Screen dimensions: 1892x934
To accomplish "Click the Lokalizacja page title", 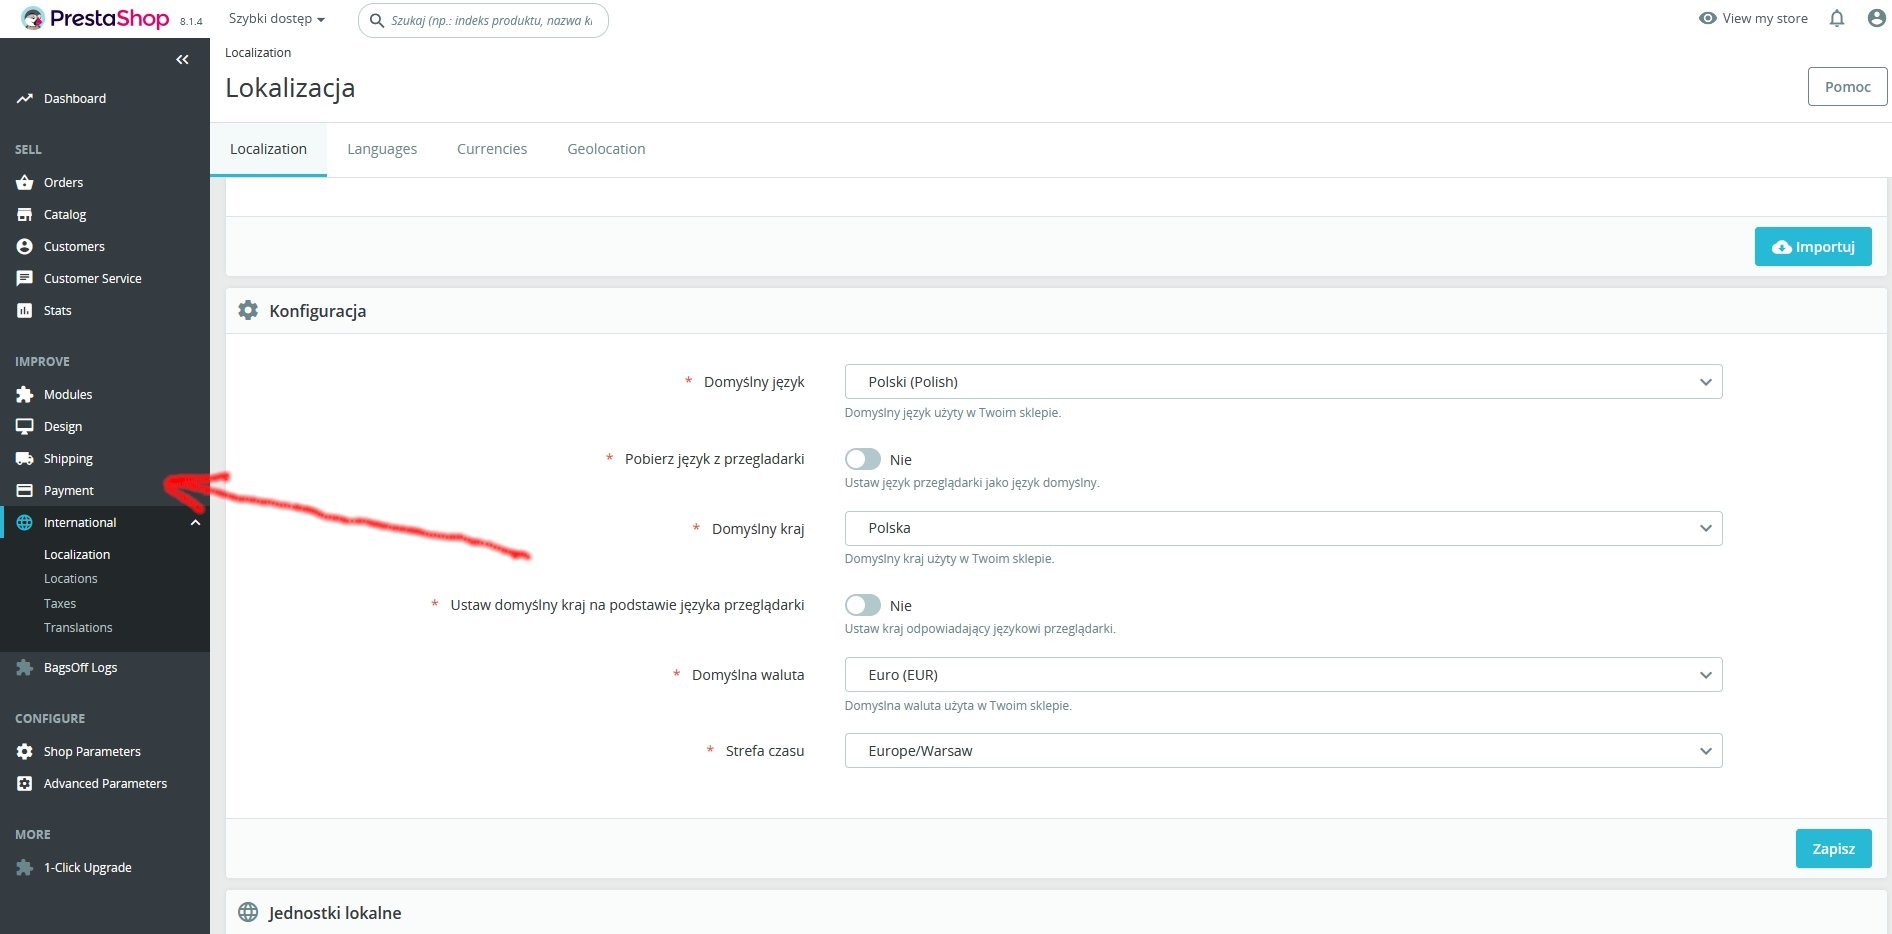I will [290, 88].
